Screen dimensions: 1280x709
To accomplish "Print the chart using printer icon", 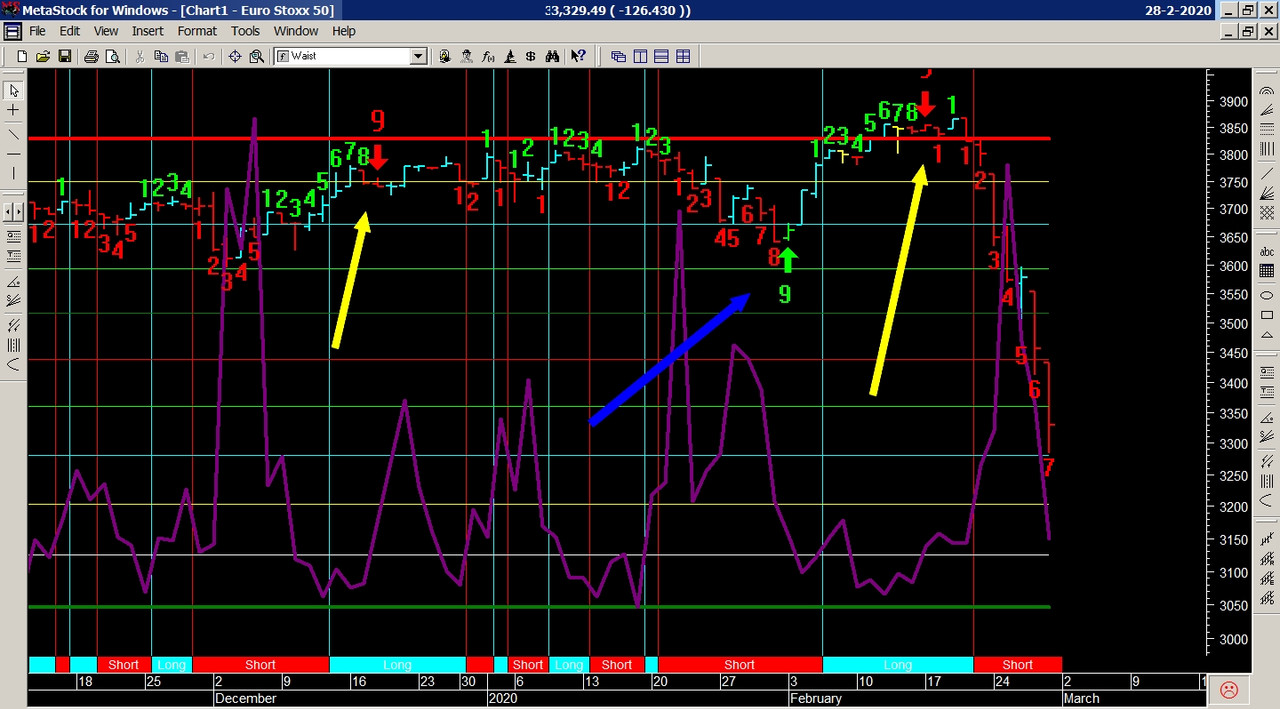I will click(91, 56).
